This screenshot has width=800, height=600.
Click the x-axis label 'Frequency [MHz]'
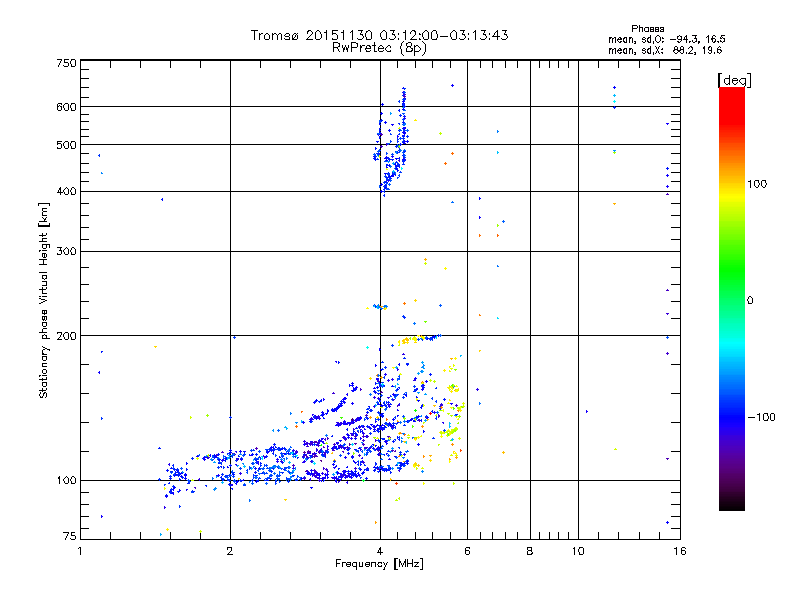379,564
